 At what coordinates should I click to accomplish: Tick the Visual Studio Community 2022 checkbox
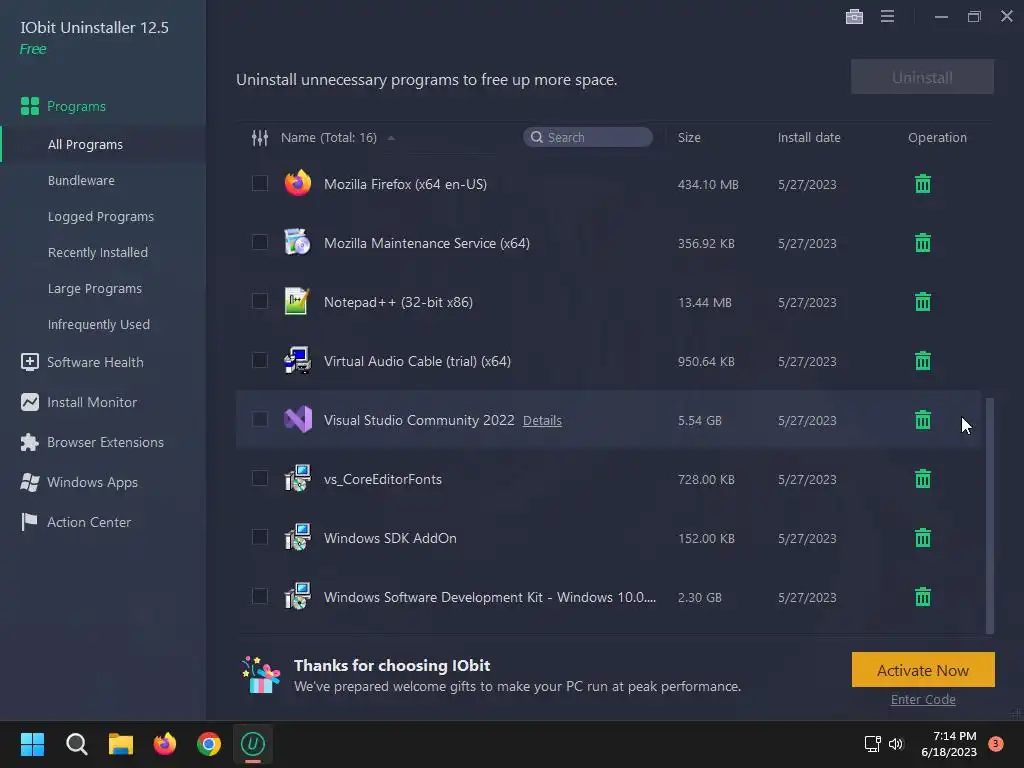pos(259,419)
